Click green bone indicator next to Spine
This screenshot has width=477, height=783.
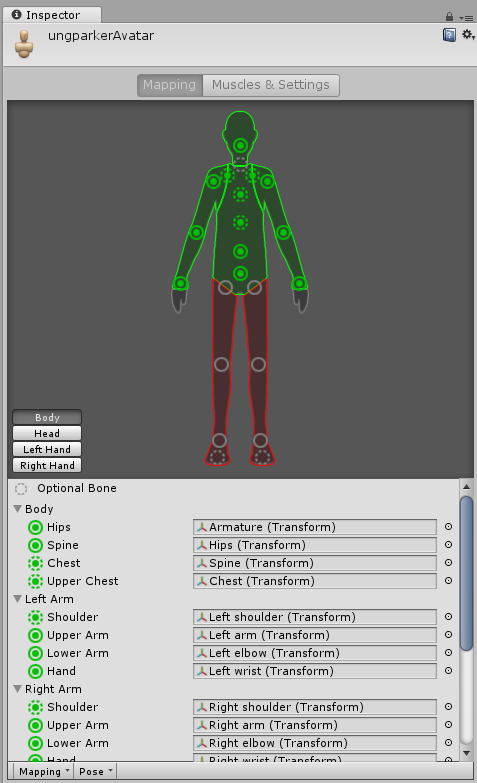pos(35,545)
